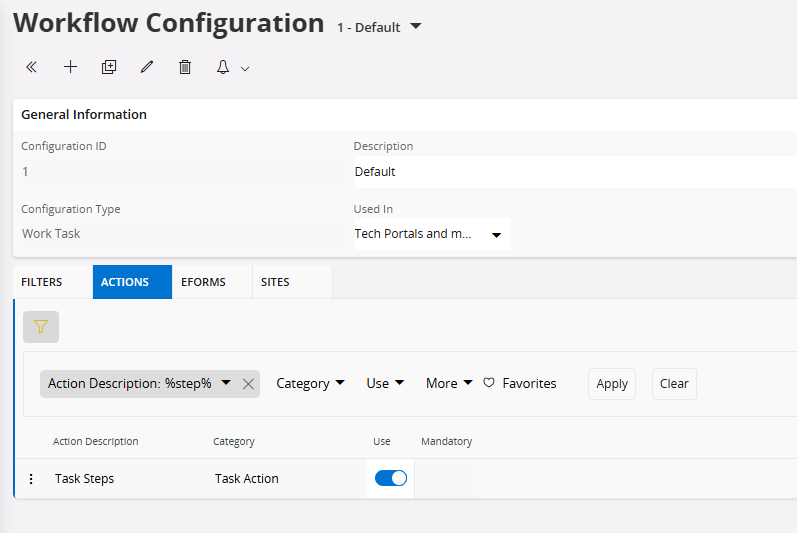Viewport: 797px width, 533px height.
Task: Click the pencil edit icon
Action: (147, 67)
